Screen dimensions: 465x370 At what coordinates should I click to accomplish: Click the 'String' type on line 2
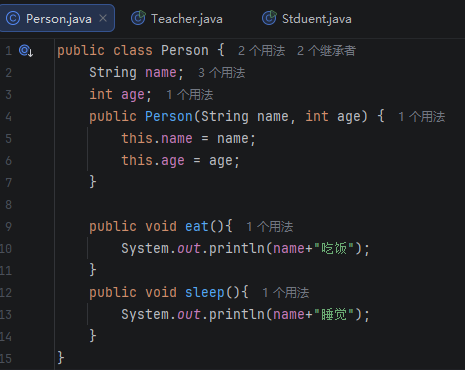click(x=113, y=73)
